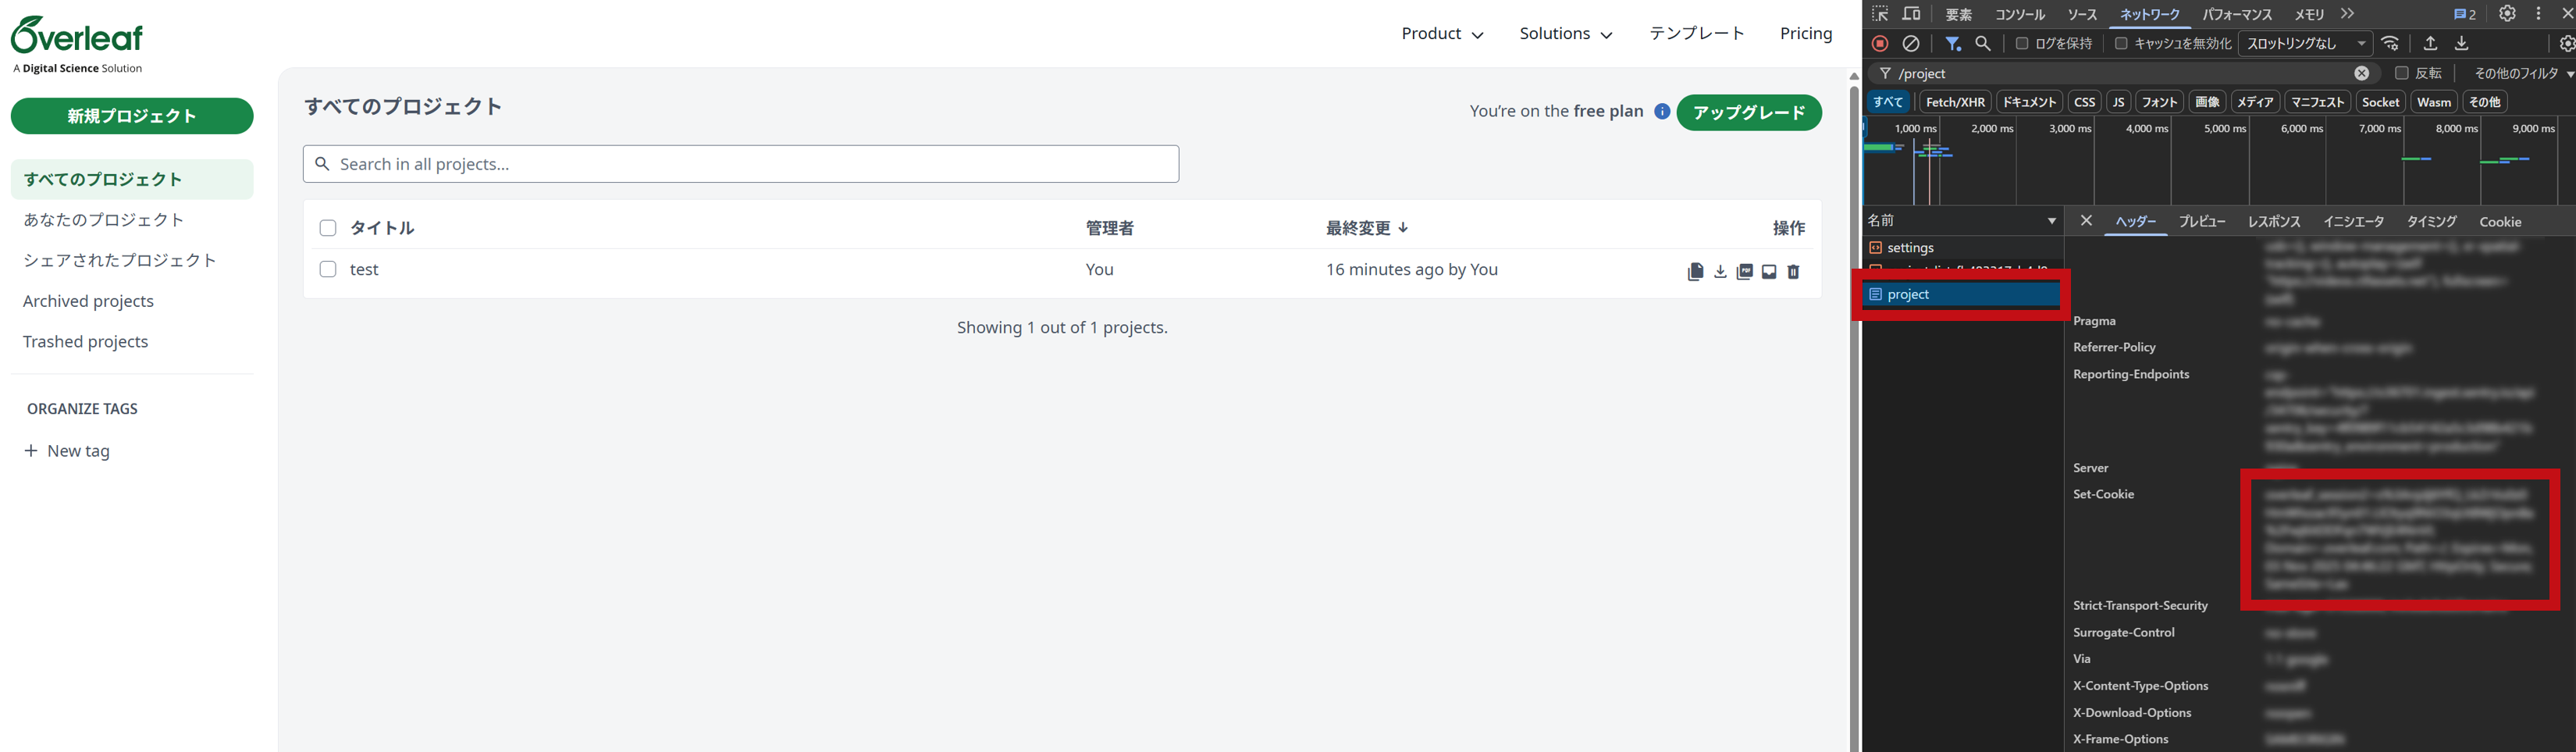
Task: Toggle the ログを保持 checkbox
Action: coord(2022,44)
